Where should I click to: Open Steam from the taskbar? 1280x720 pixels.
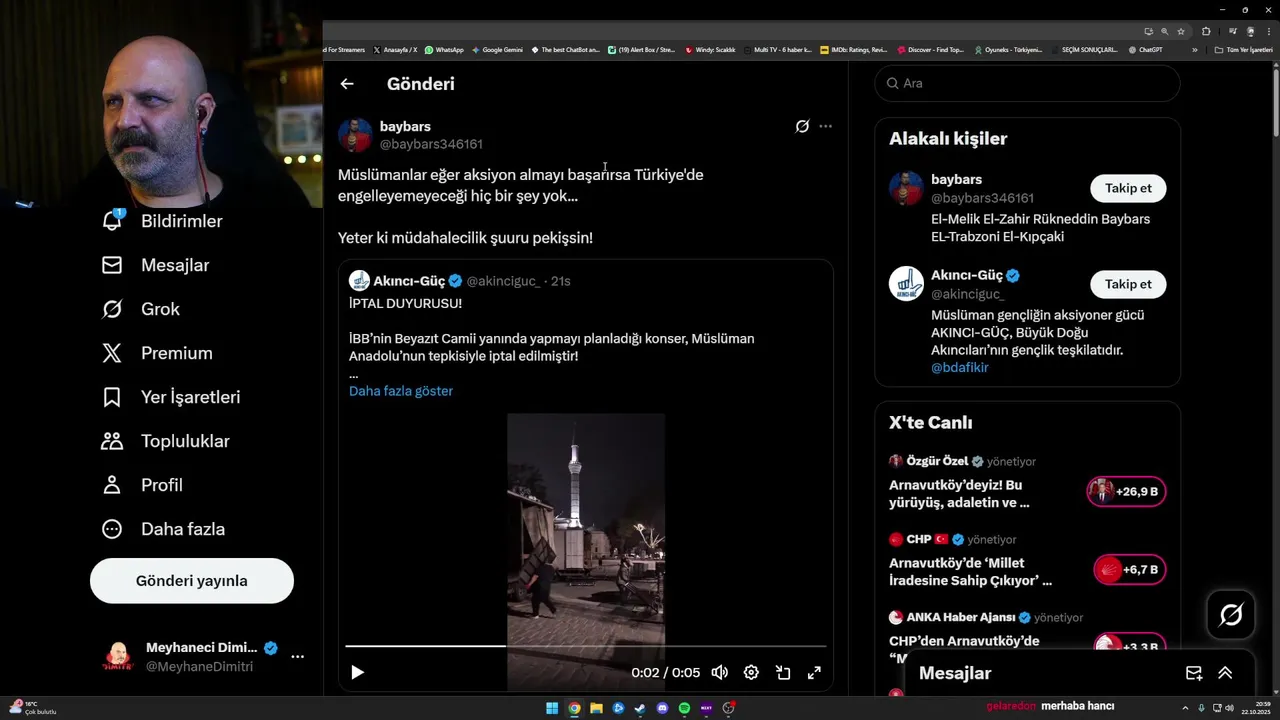(640, 708)
